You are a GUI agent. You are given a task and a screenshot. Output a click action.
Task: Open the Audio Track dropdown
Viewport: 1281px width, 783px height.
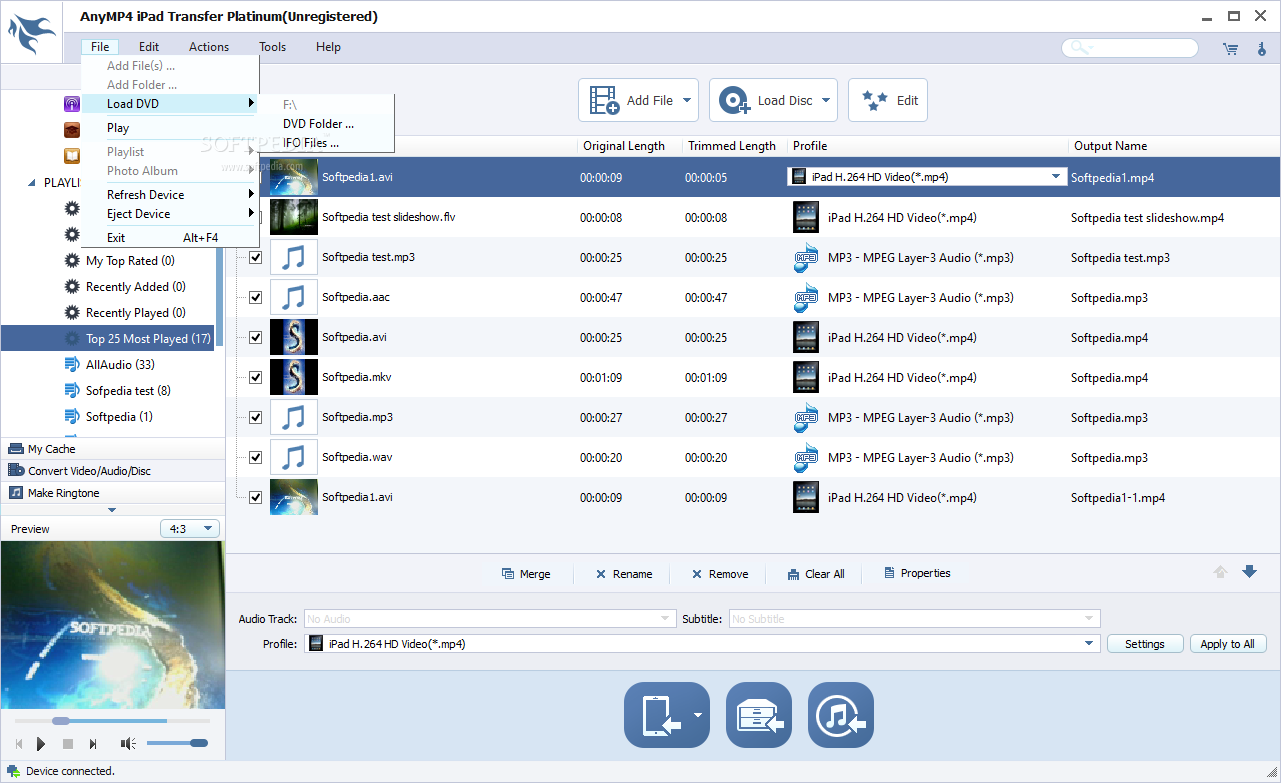[490, 619]
